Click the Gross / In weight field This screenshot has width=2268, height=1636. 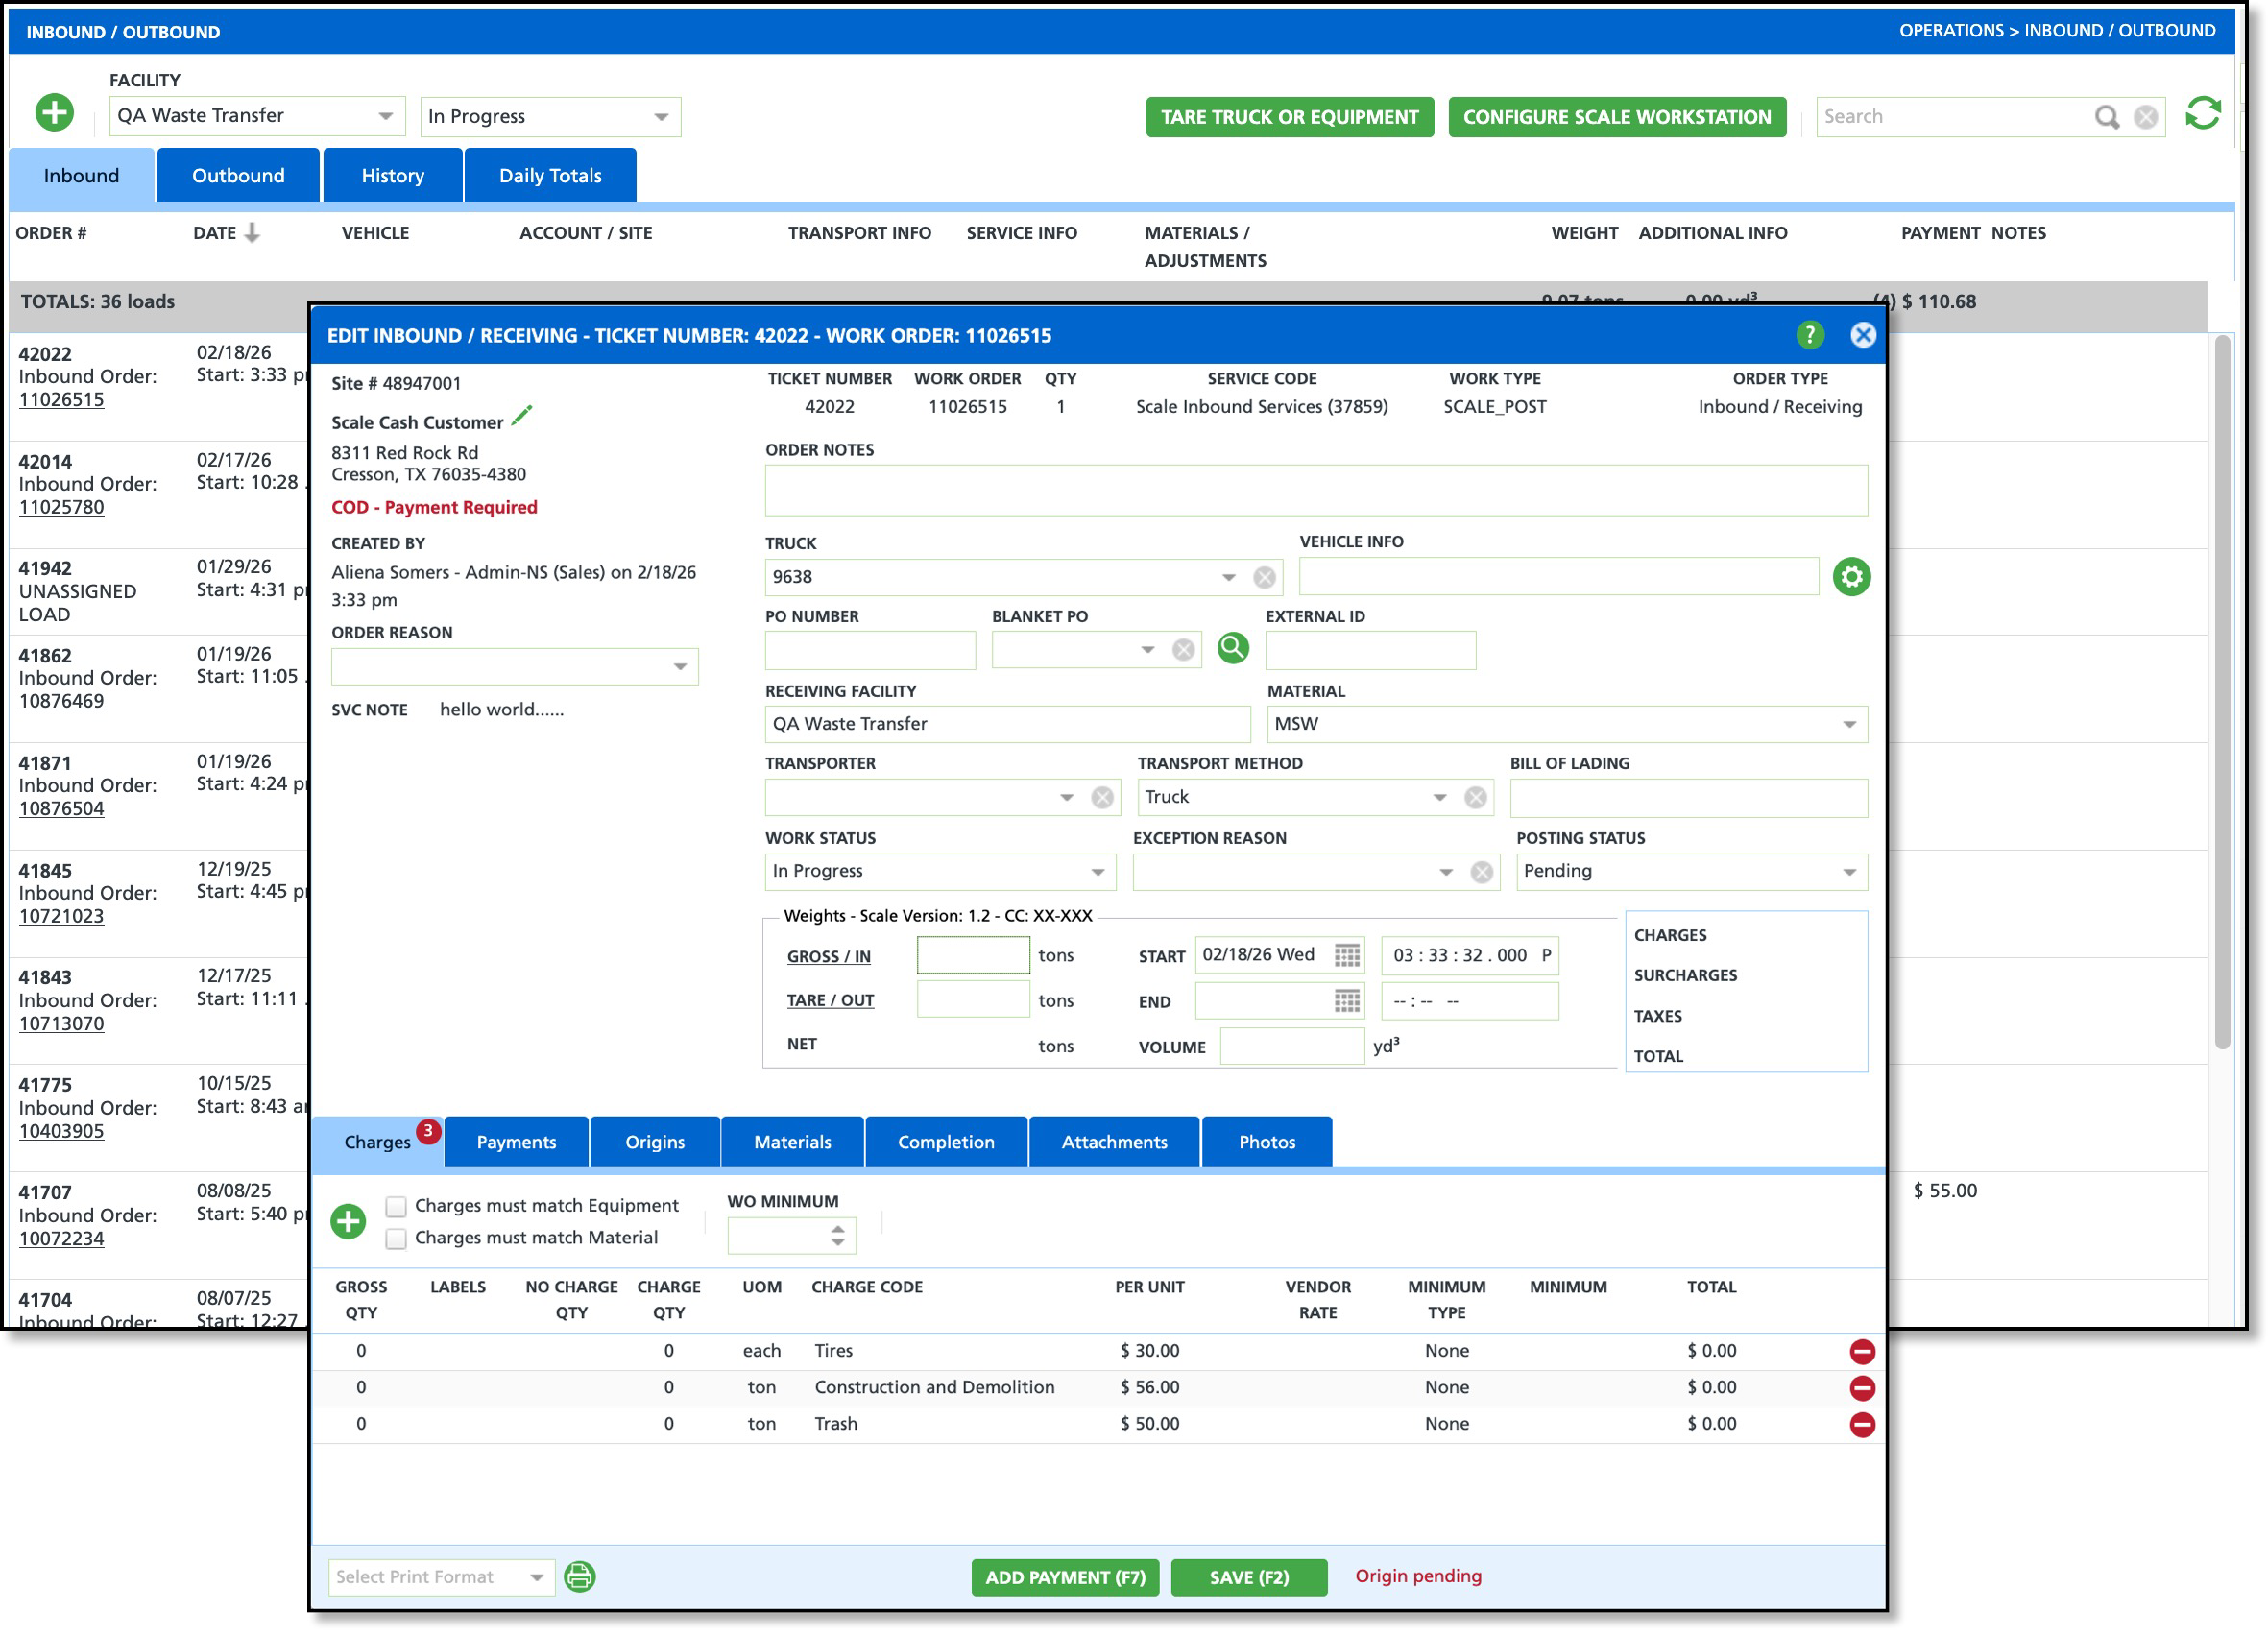[972, 956]
